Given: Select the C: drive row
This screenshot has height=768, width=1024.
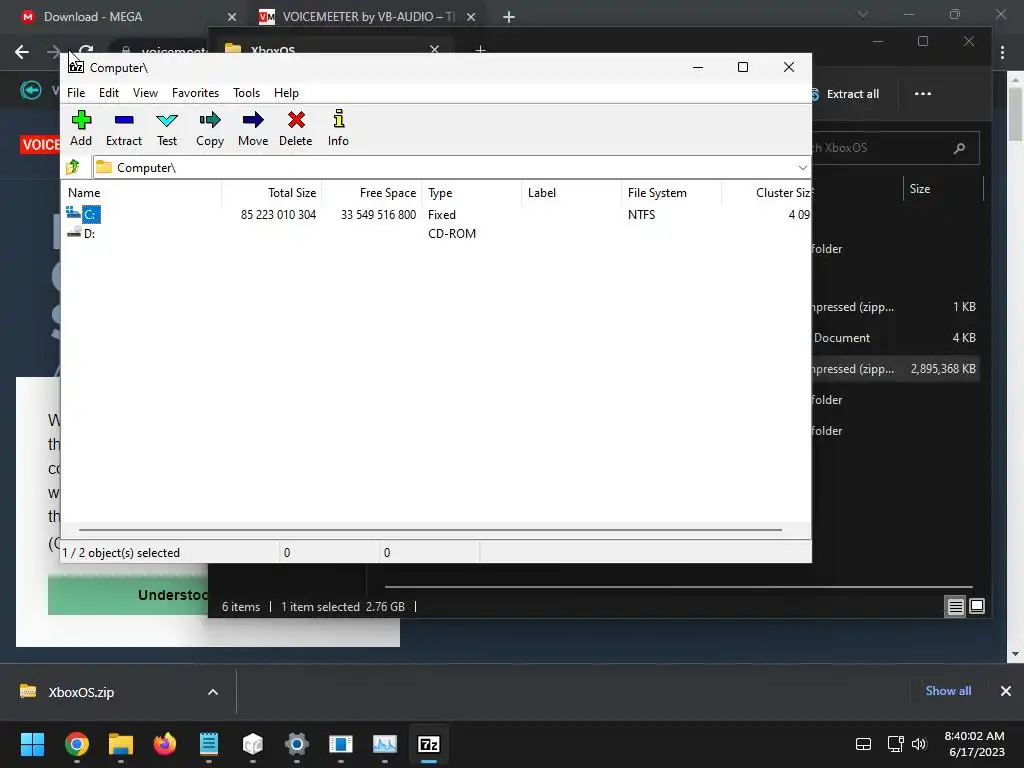Looking at the screenshot, I should click(436, 214).
